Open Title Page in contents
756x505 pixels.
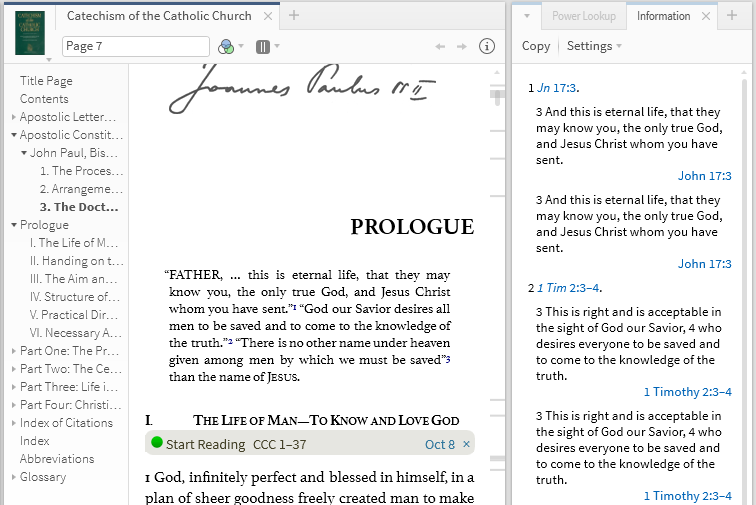click(x=46, y=81)
